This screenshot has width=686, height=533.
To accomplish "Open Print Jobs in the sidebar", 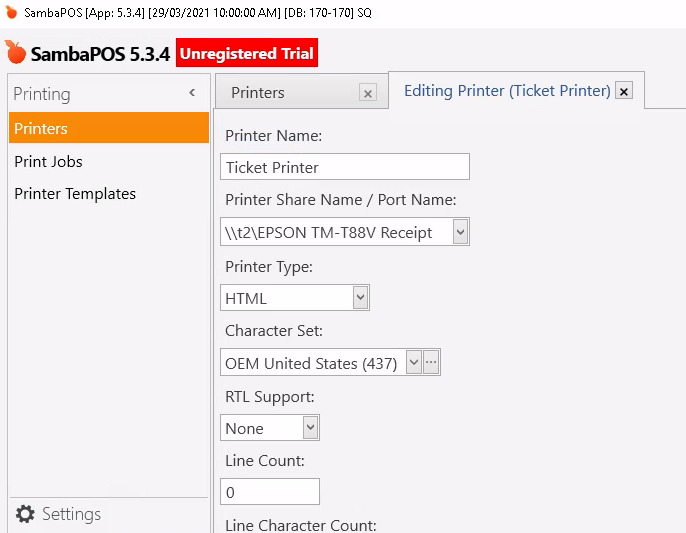I will point(48,161).
